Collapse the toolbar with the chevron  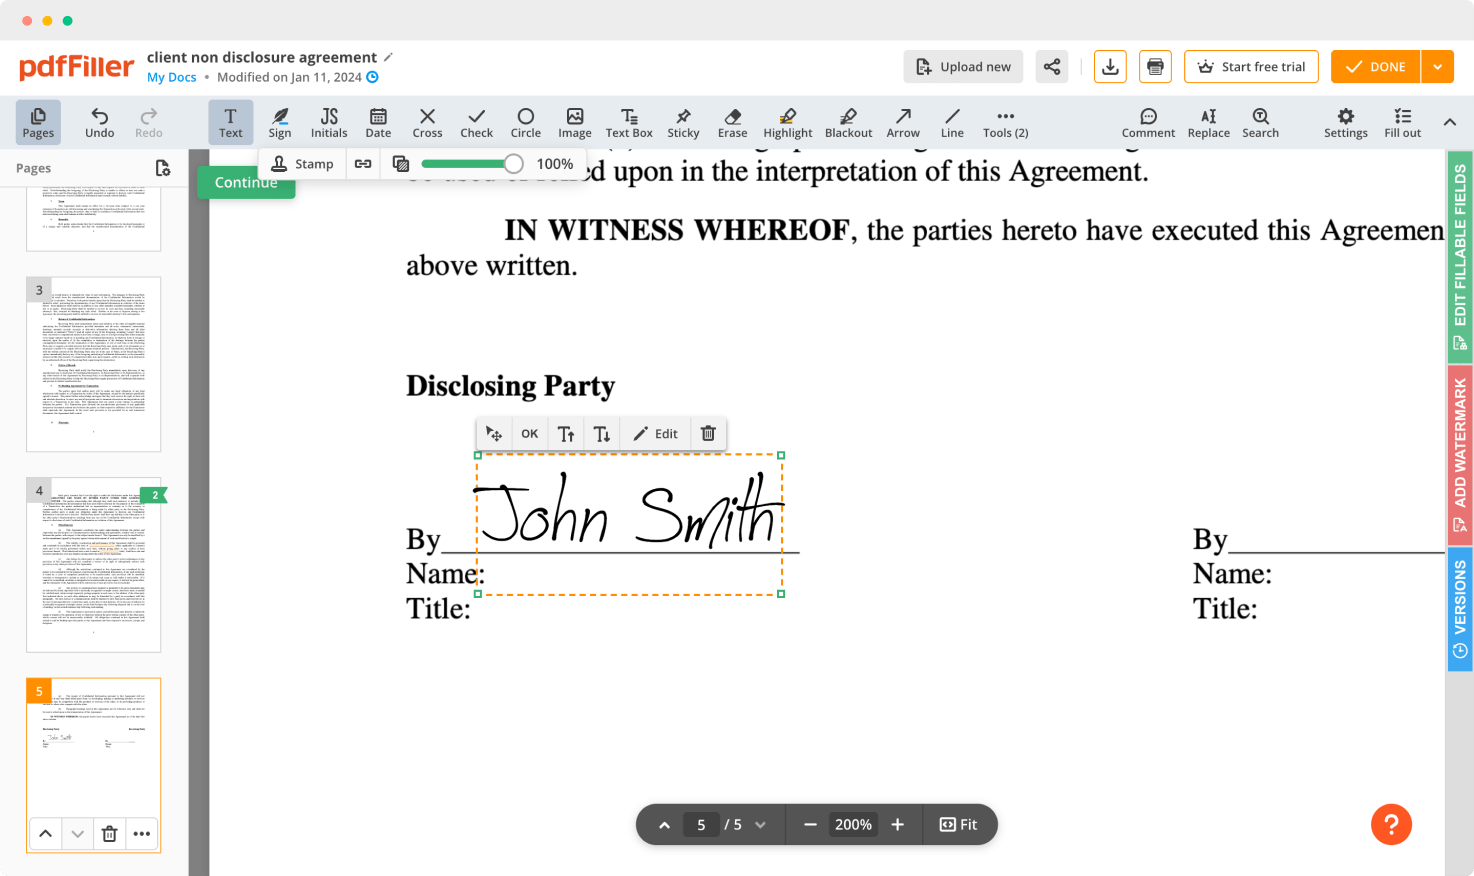click(x=1449, y=122)
